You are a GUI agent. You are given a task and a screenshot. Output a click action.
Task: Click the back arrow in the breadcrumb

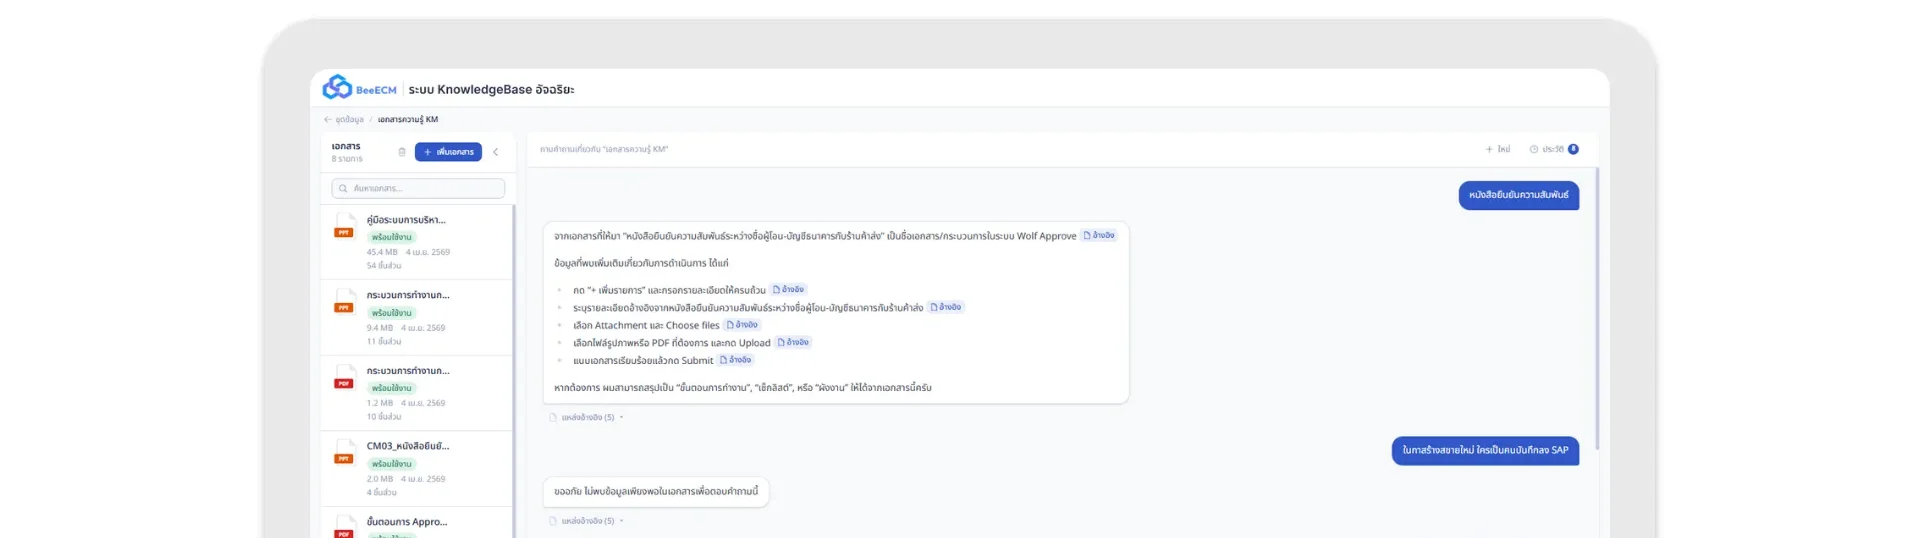tap(327, 119)
